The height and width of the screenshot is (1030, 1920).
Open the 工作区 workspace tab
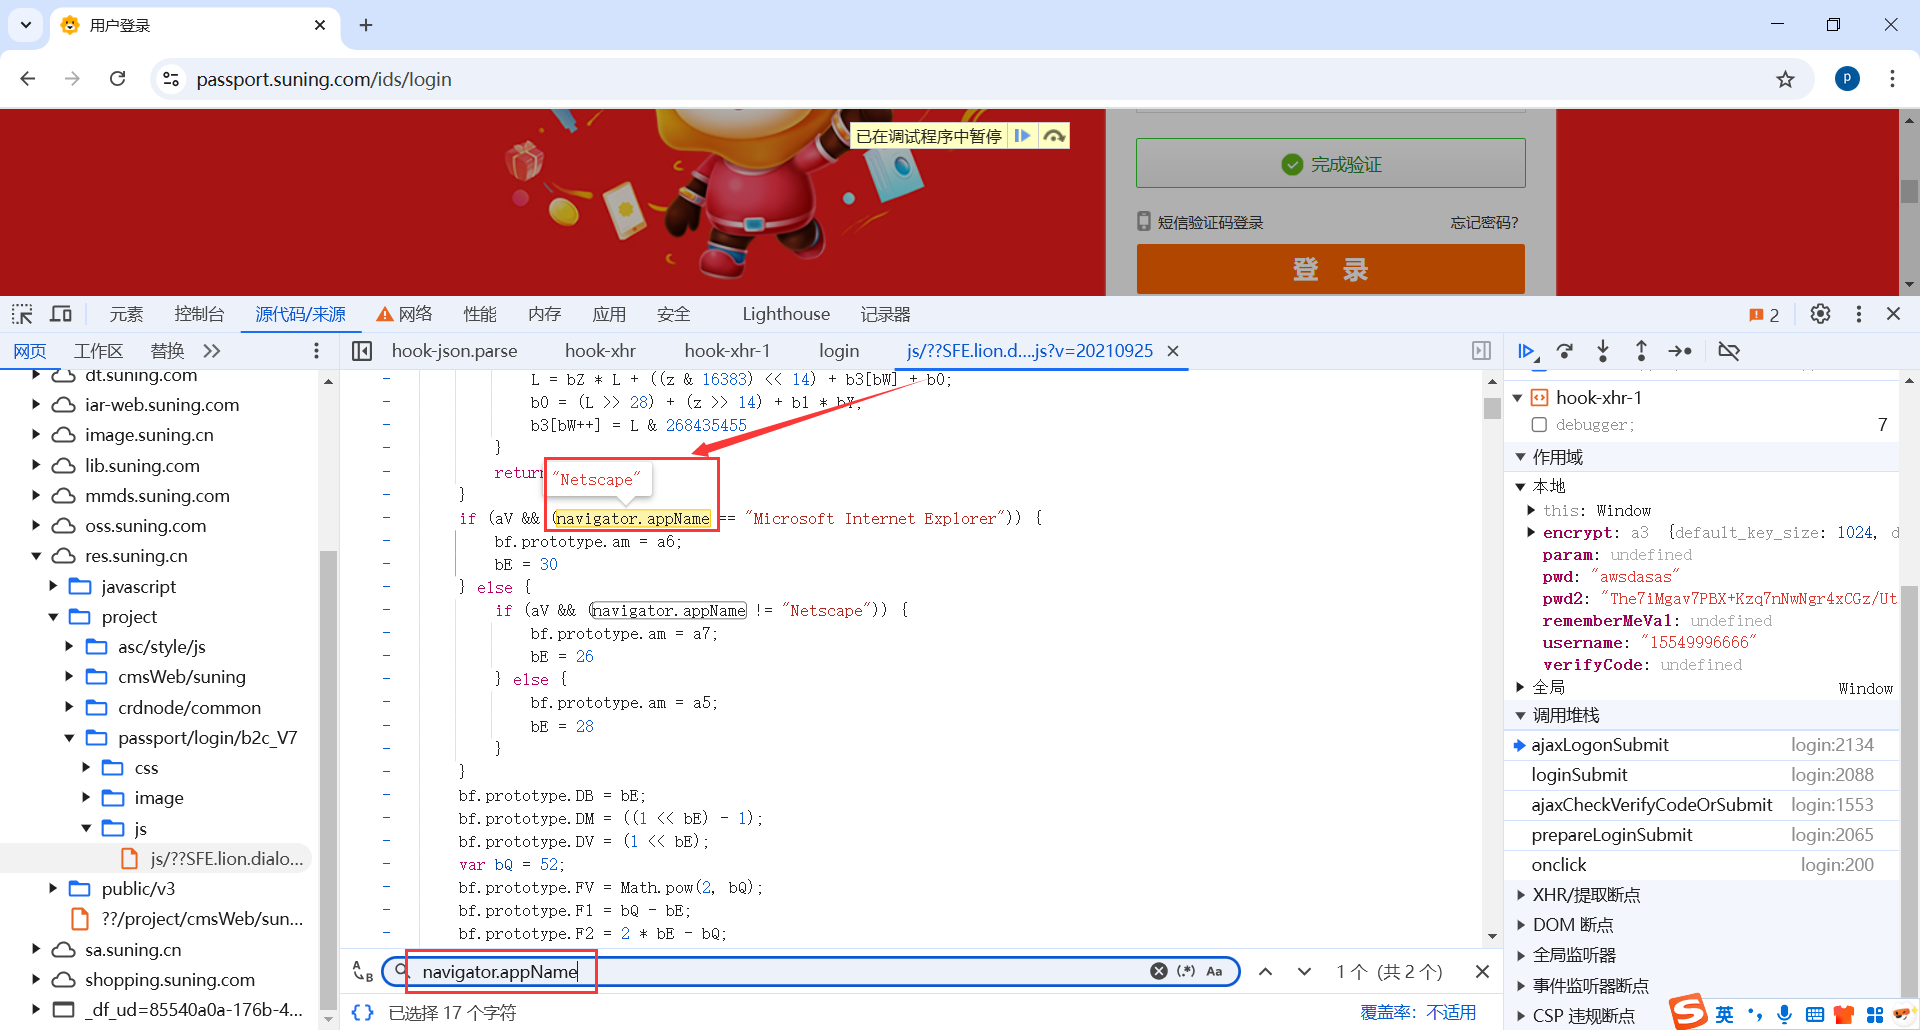point(98,351)
